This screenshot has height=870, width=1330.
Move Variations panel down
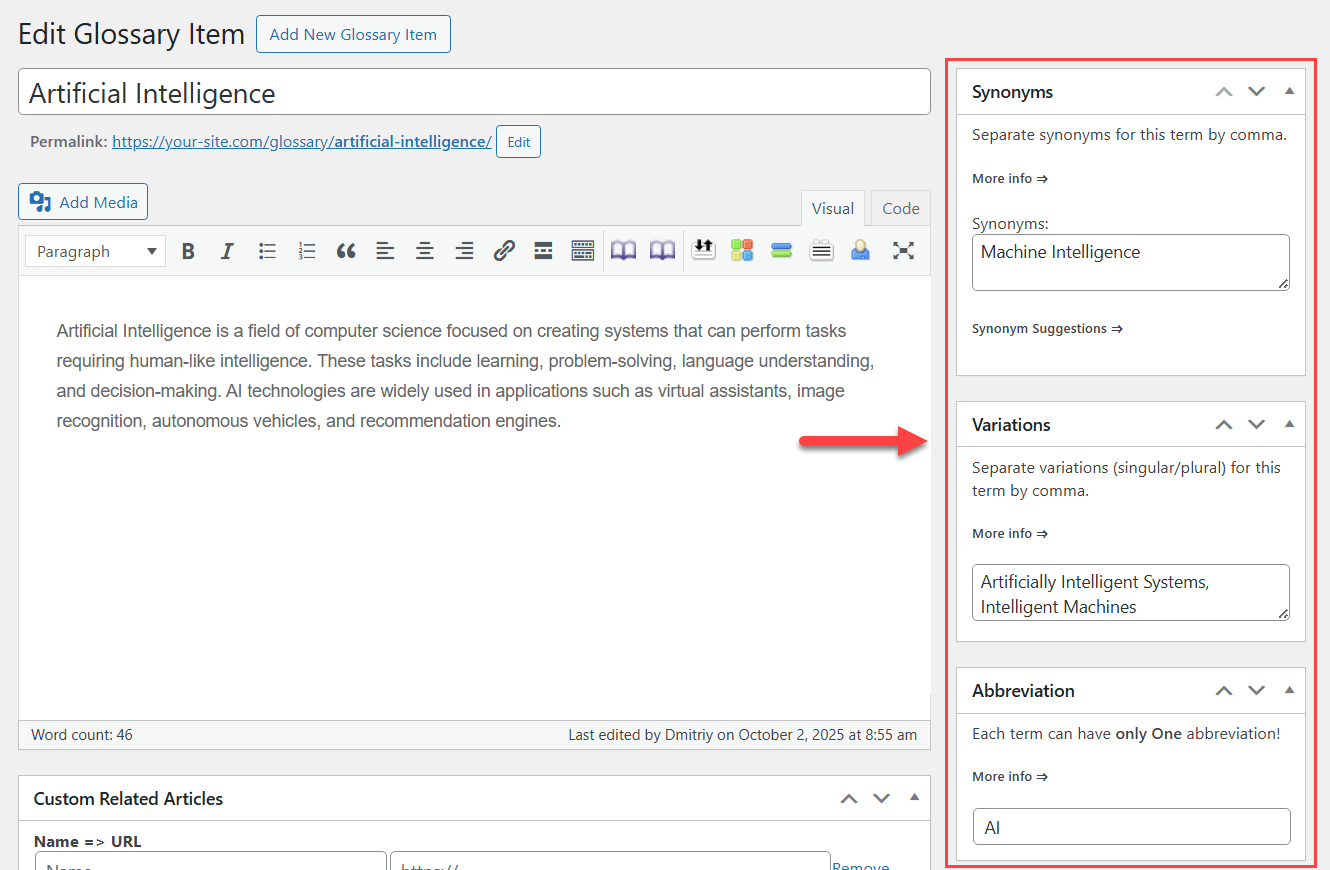tap(1257, 424)
